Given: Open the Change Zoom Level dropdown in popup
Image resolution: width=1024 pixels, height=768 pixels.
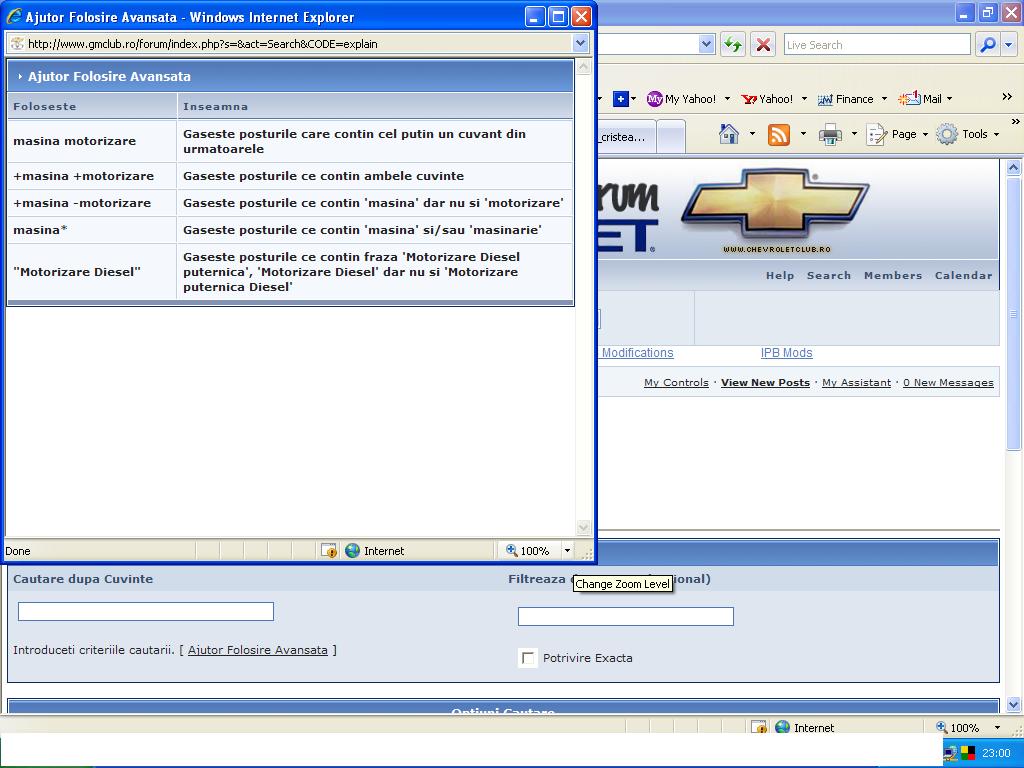Looking at the screenshot, I should [x=567, y=550].
